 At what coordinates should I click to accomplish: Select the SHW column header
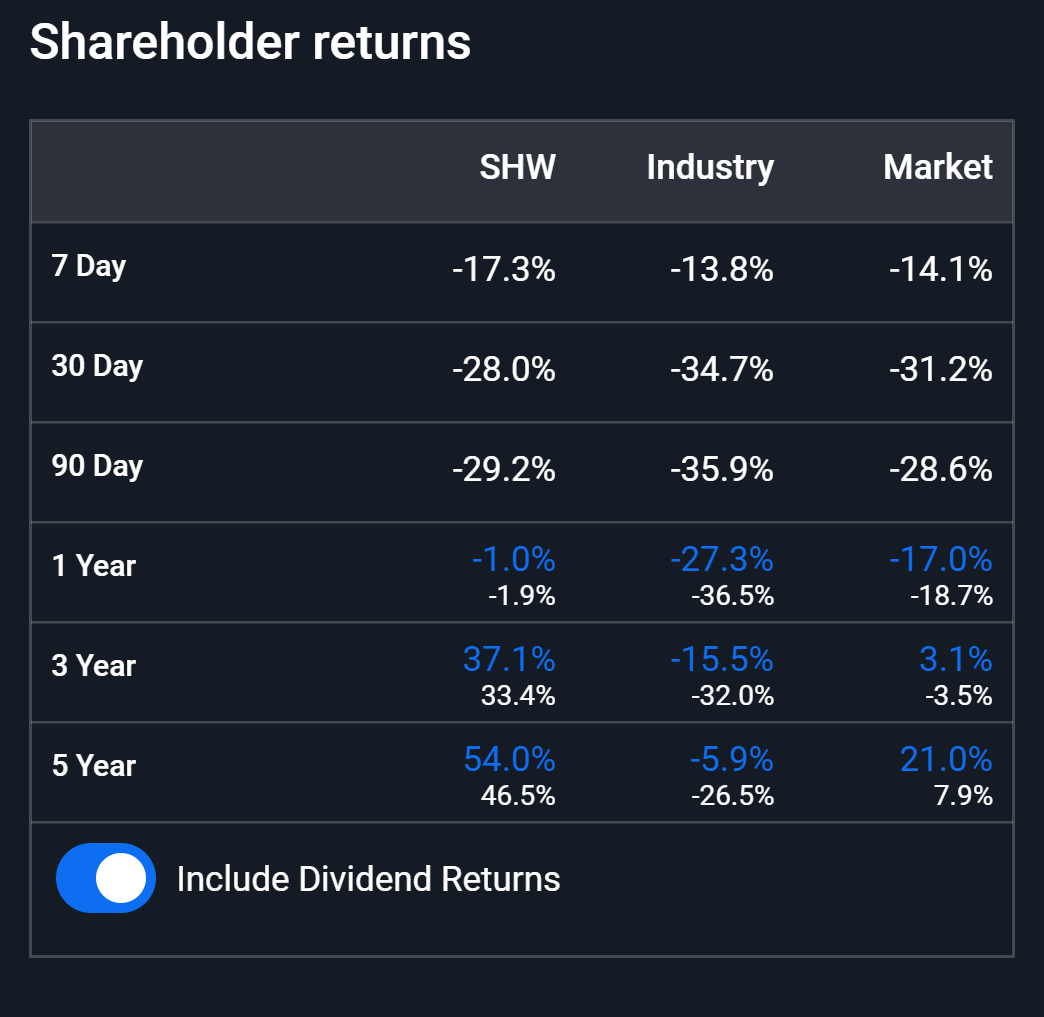pos(517,167)
